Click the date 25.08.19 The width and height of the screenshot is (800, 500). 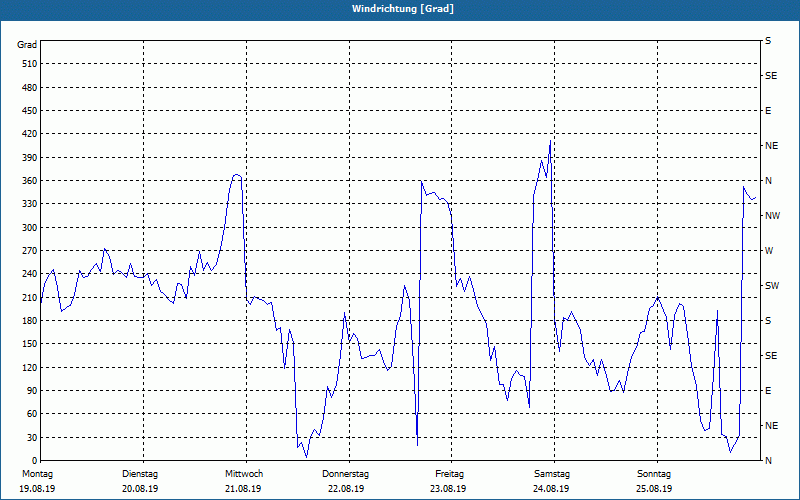654,489
